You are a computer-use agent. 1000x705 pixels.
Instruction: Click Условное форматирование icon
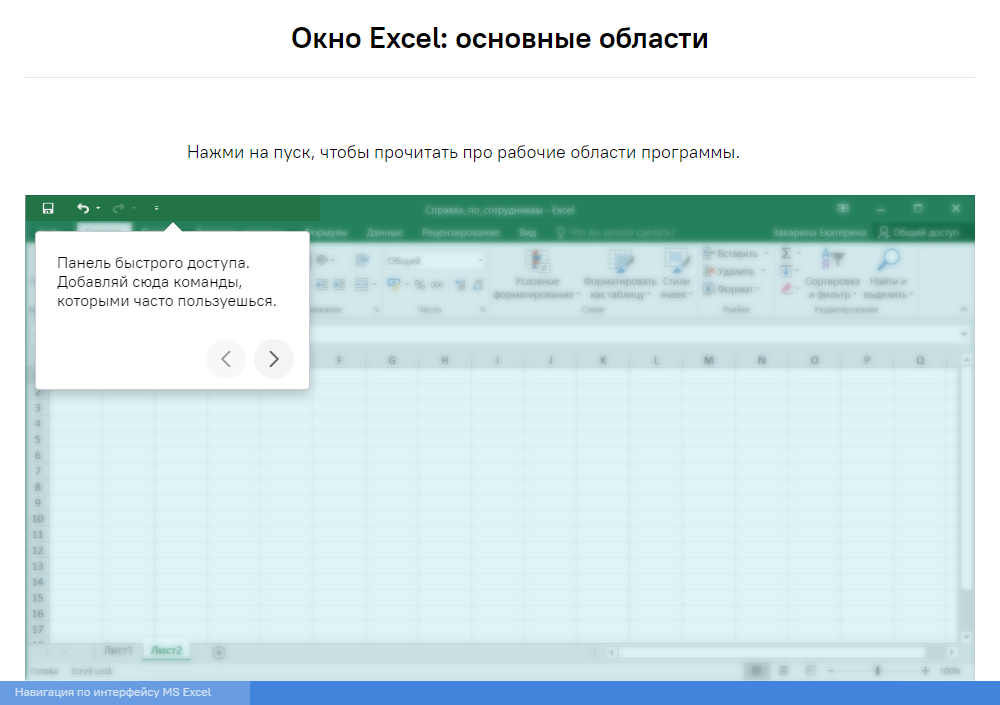click(537, 262)
